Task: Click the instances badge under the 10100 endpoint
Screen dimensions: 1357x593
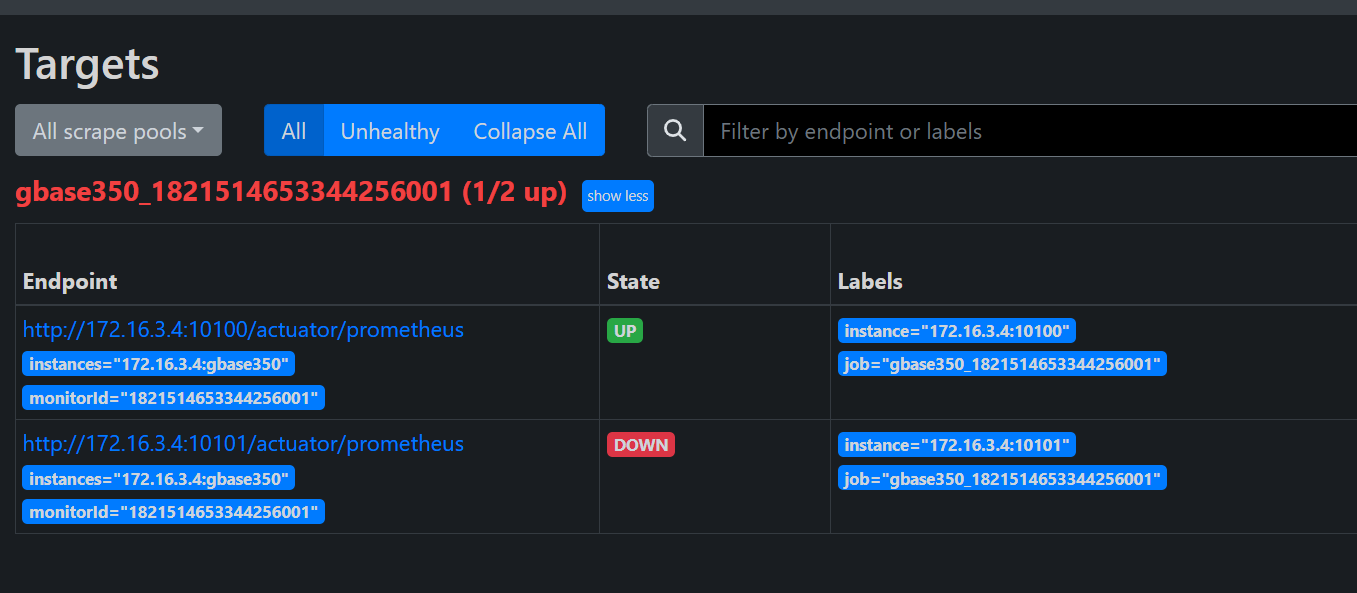Action: [159, 364]
